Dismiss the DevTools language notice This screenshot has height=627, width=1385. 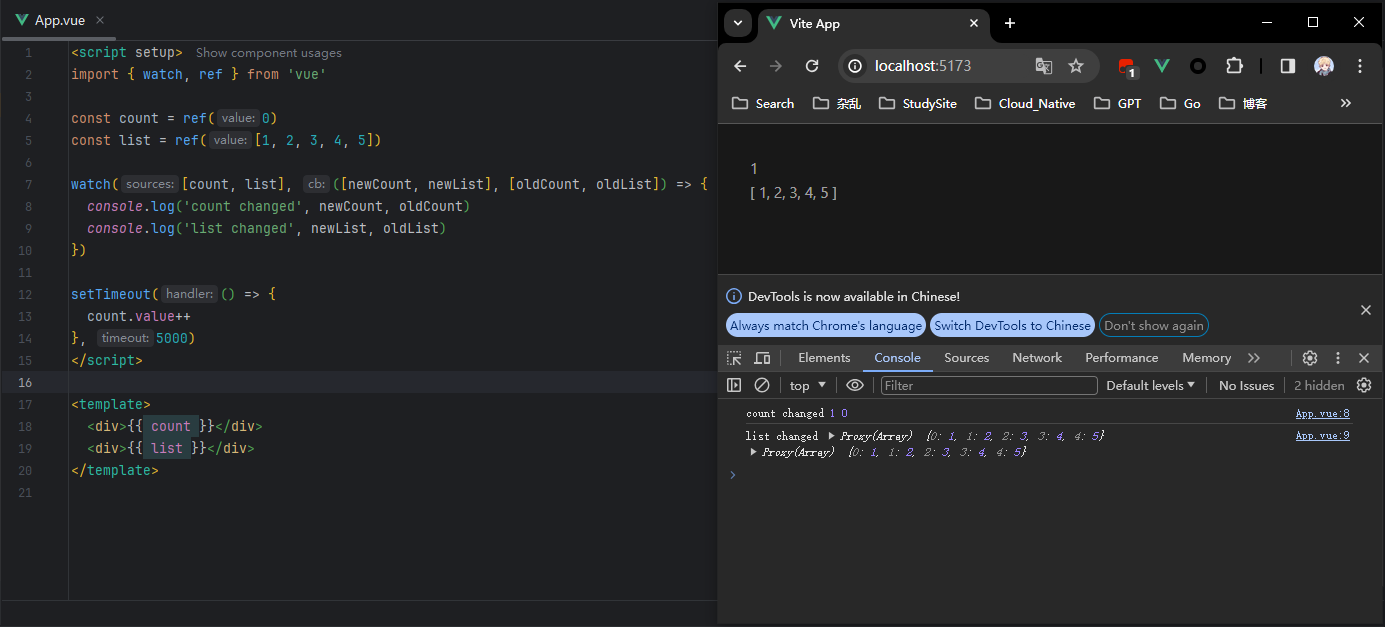pos(1366,310)
